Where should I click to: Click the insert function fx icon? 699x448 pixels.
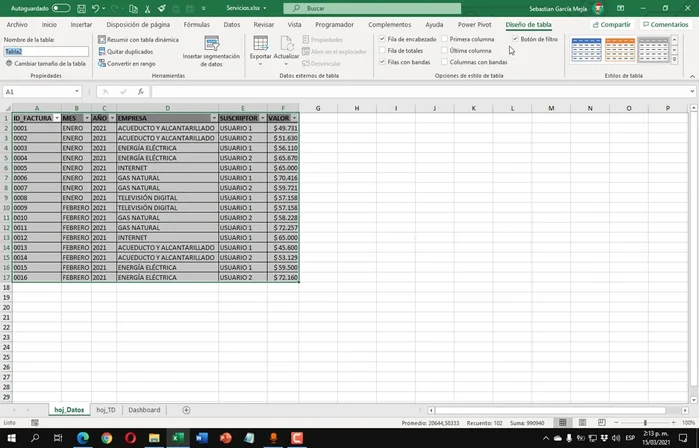(x=140, y=91)
